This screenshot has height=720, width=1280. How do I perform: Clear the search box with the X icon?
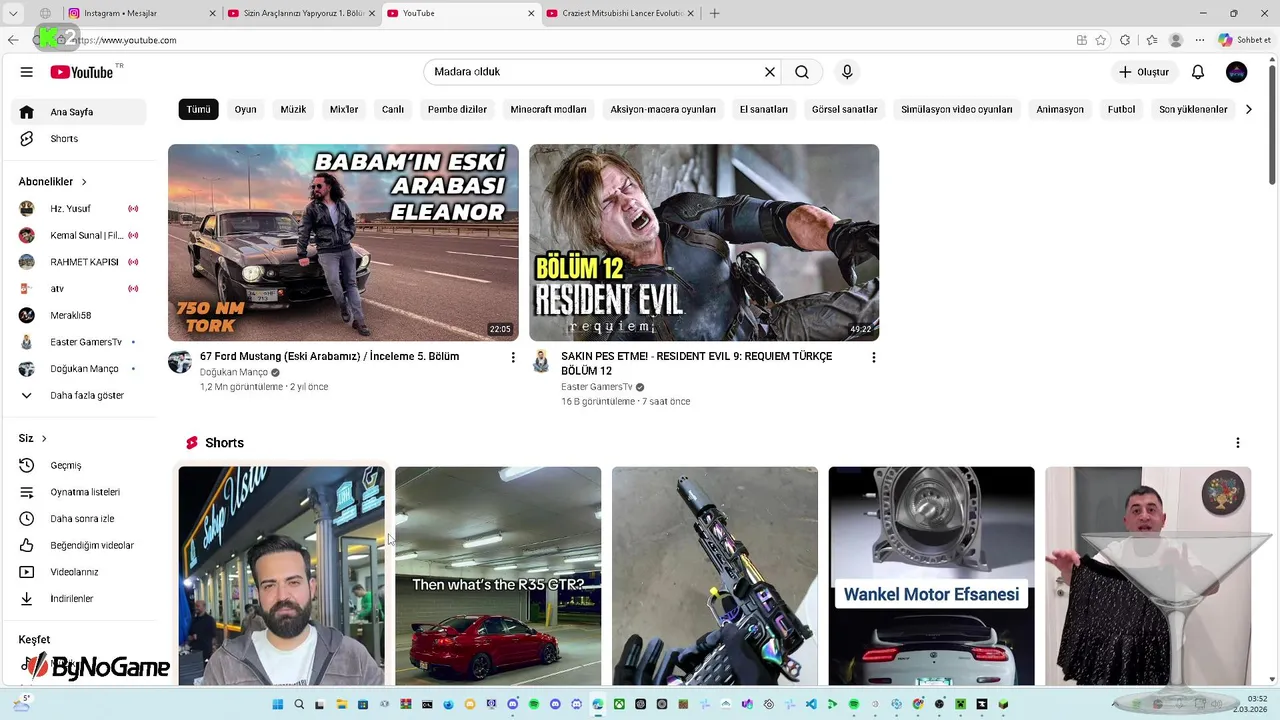770,72
